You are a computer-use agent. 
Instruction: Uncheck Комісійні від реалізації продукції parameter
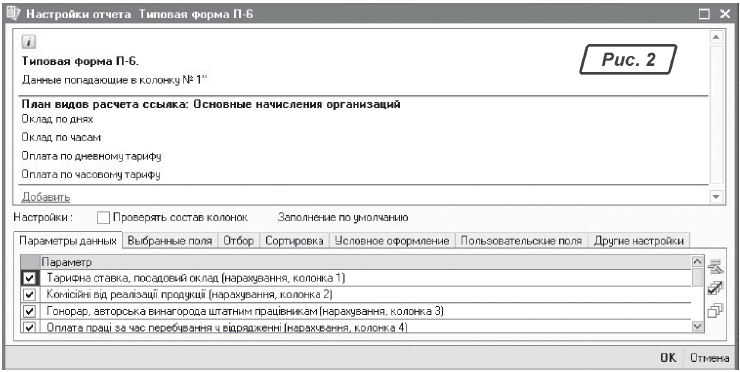tap(29, 295)
